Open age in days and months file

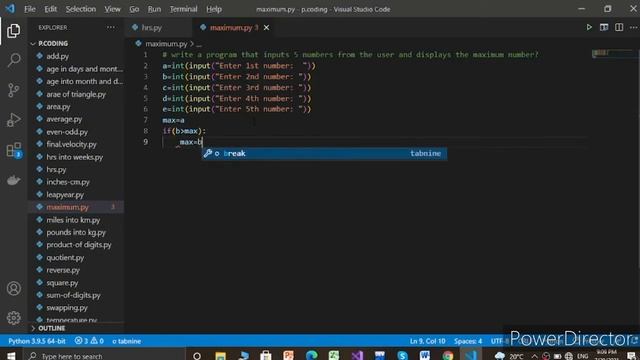[x=84, y=69]
